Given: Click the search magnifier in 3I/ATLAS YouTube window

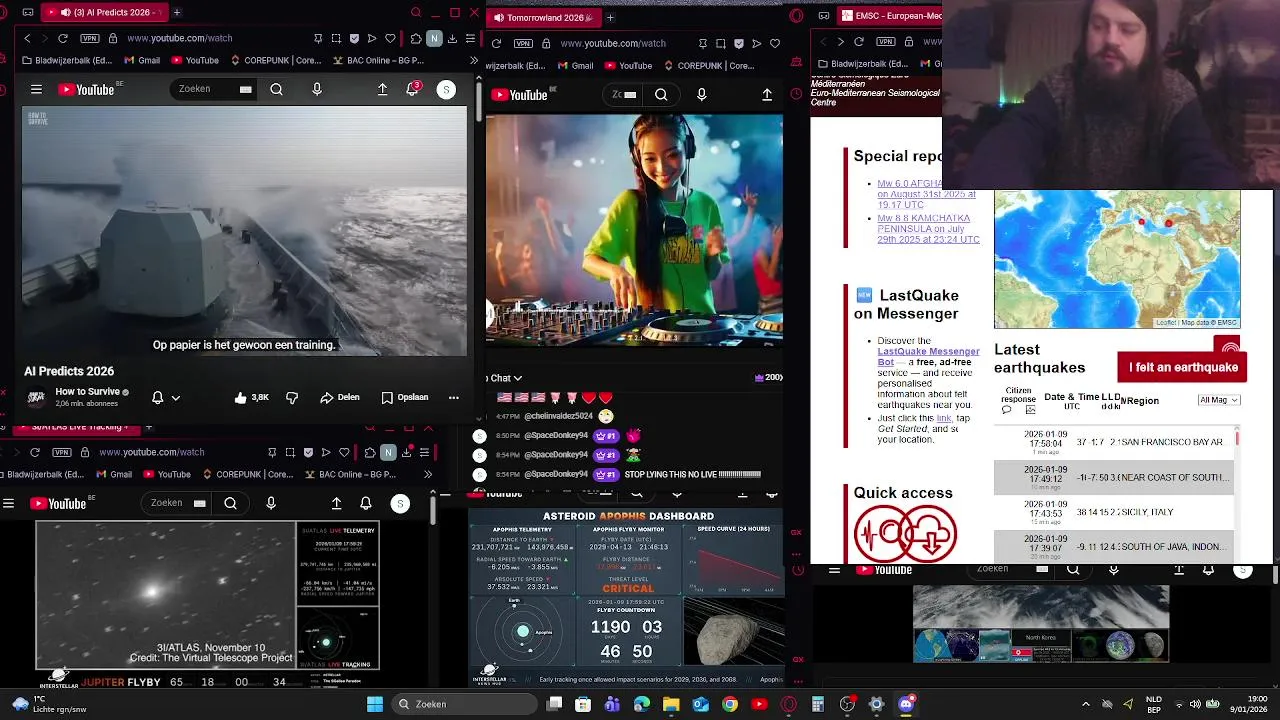Looking at the screenshot, I should tap(230, 503).
